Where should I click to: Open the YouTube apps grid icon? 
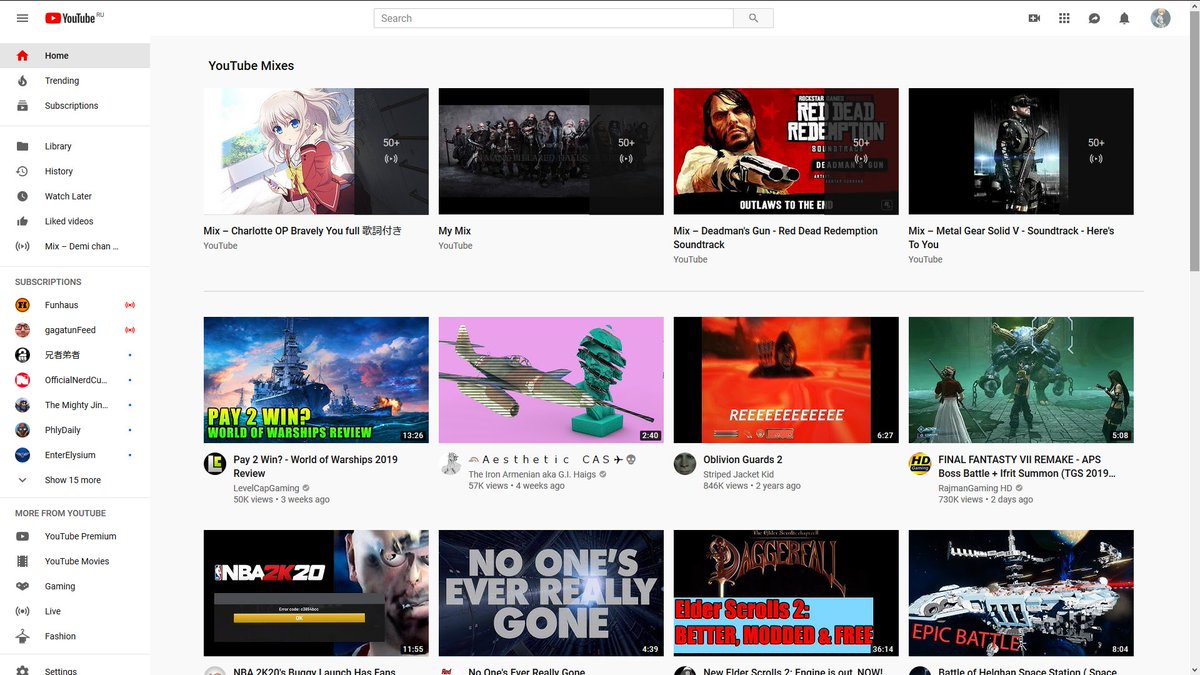coord(1064,18)
